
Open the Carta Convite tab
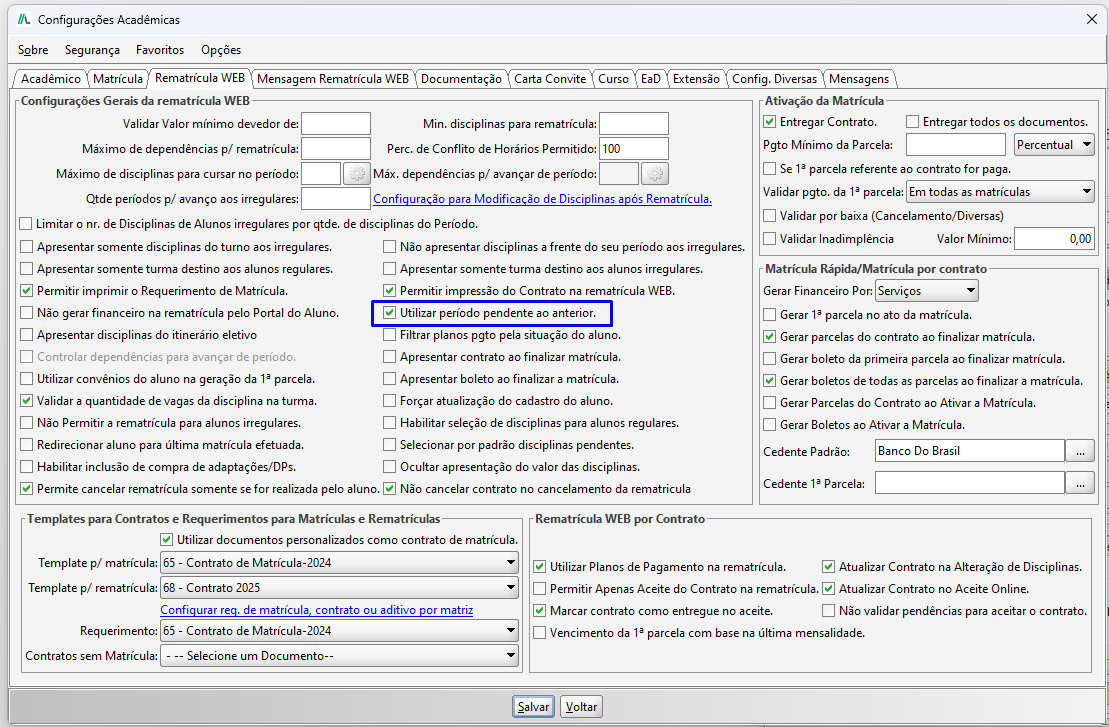(550, 78)
